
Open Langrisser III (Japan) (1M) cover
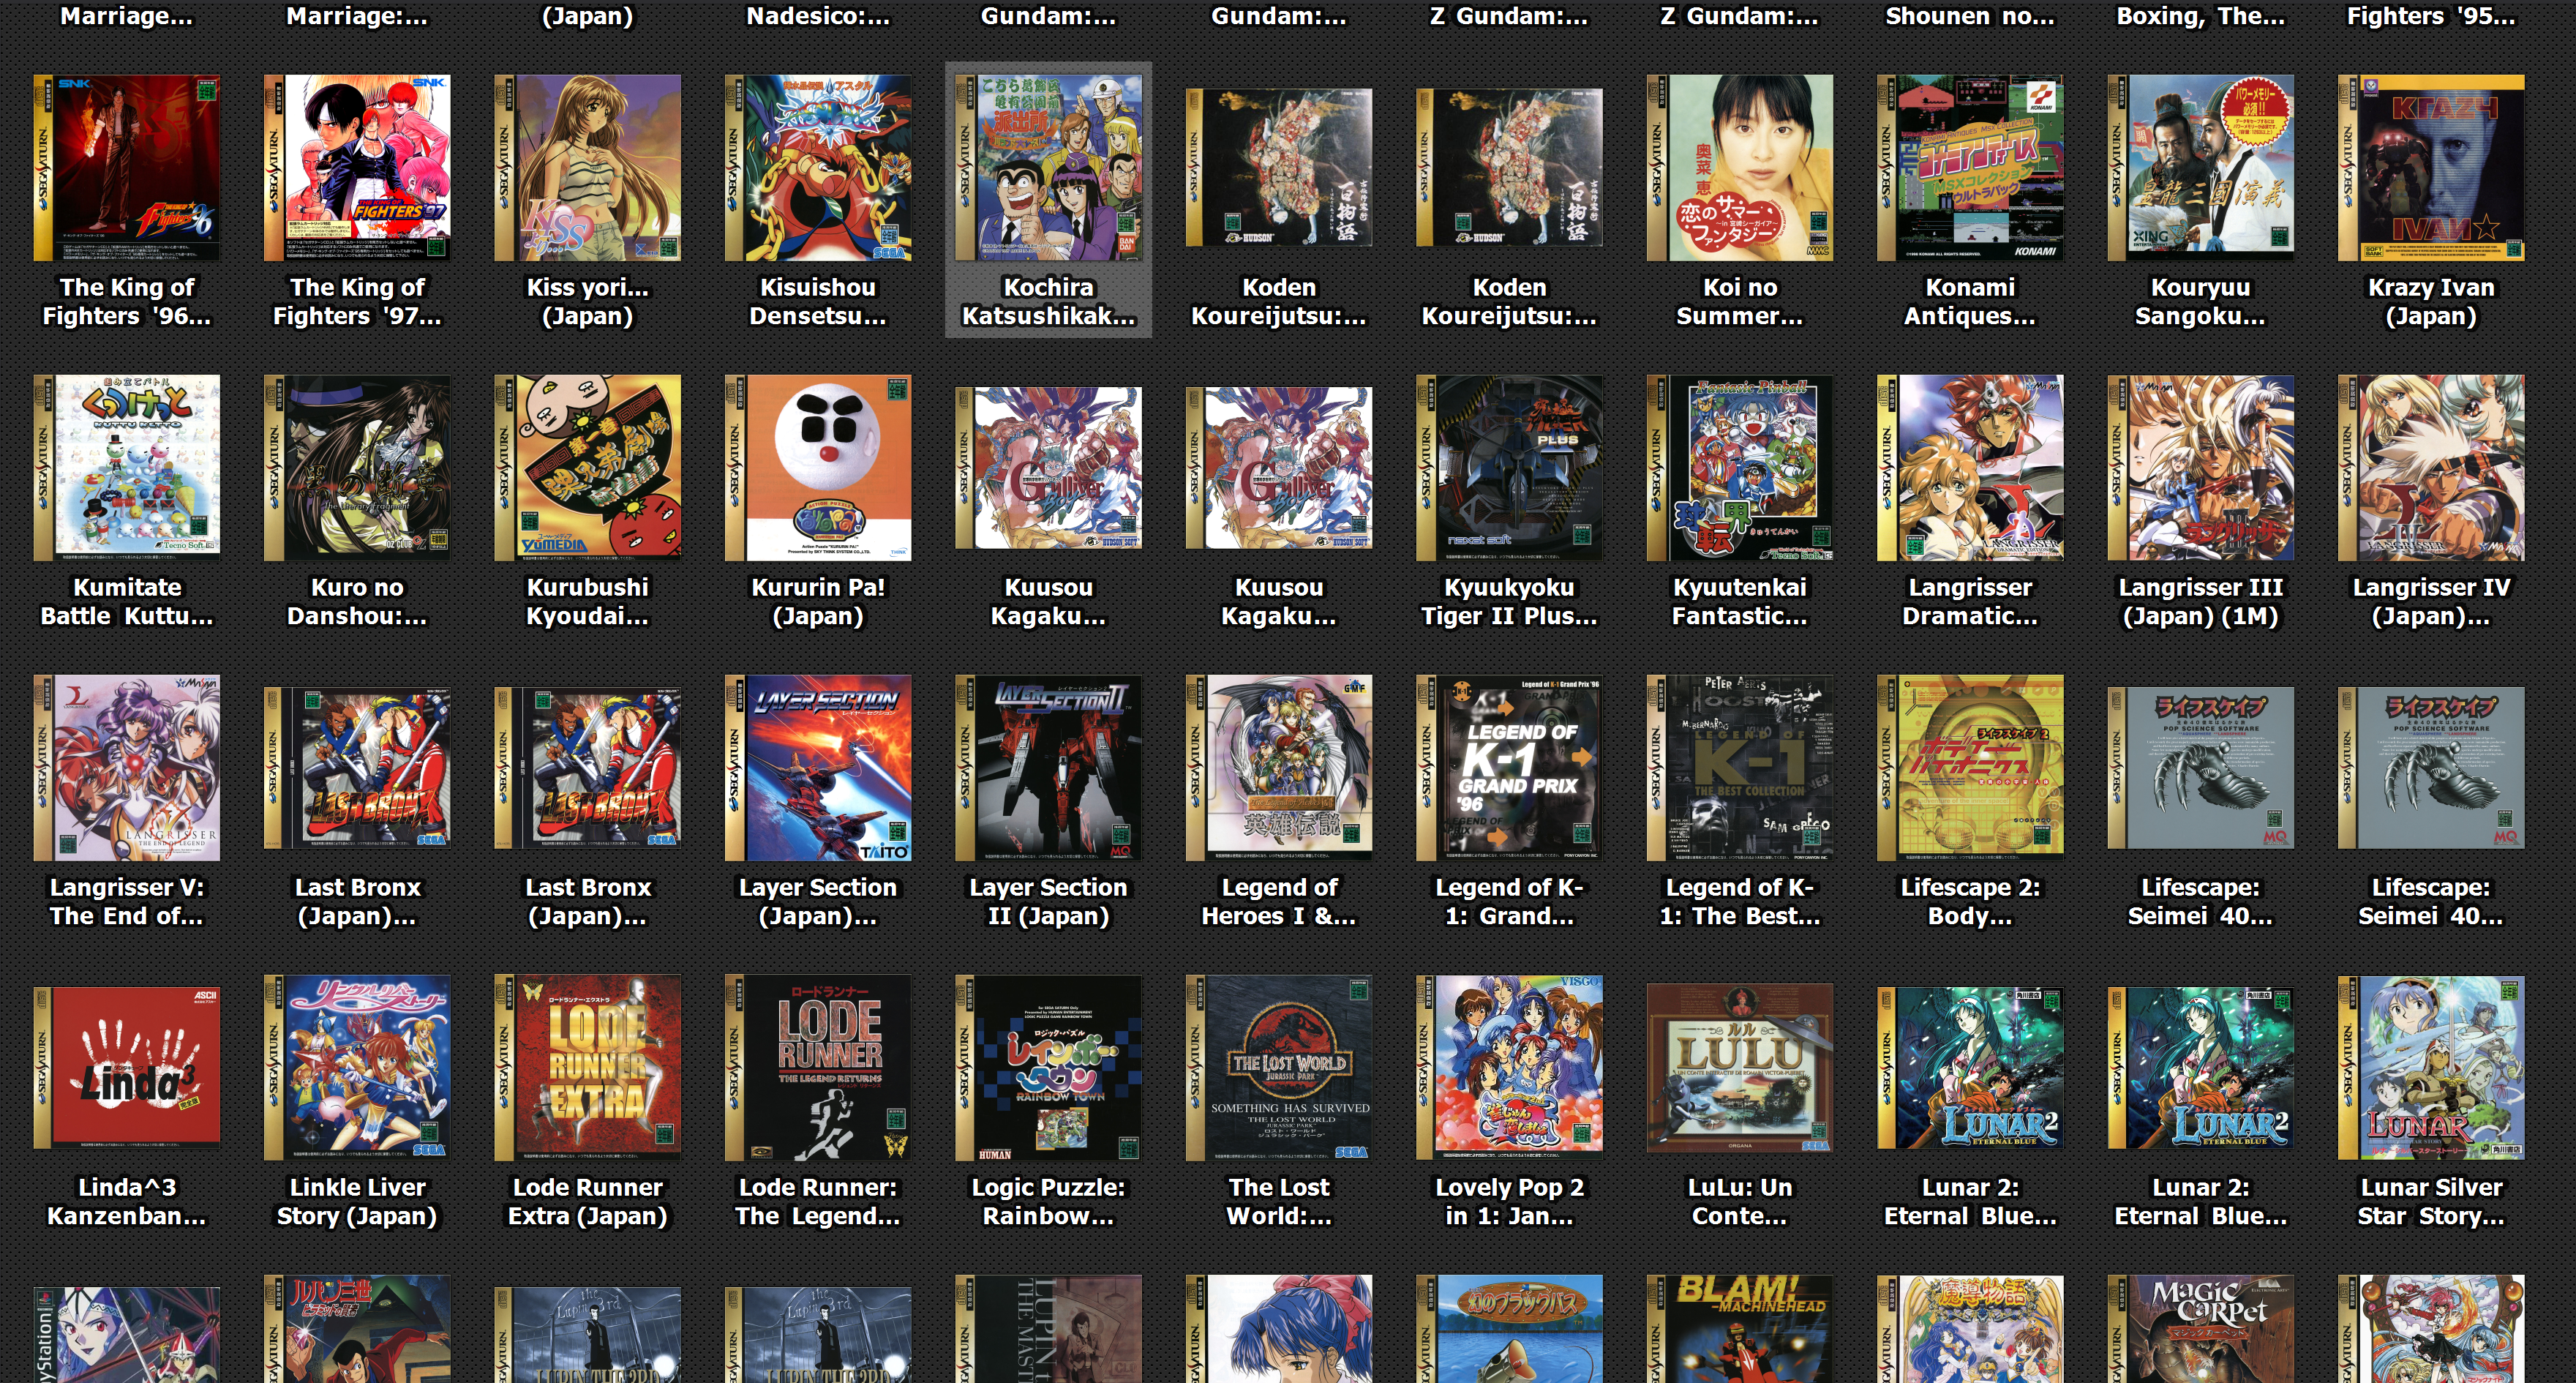(x=2201, y=468)
